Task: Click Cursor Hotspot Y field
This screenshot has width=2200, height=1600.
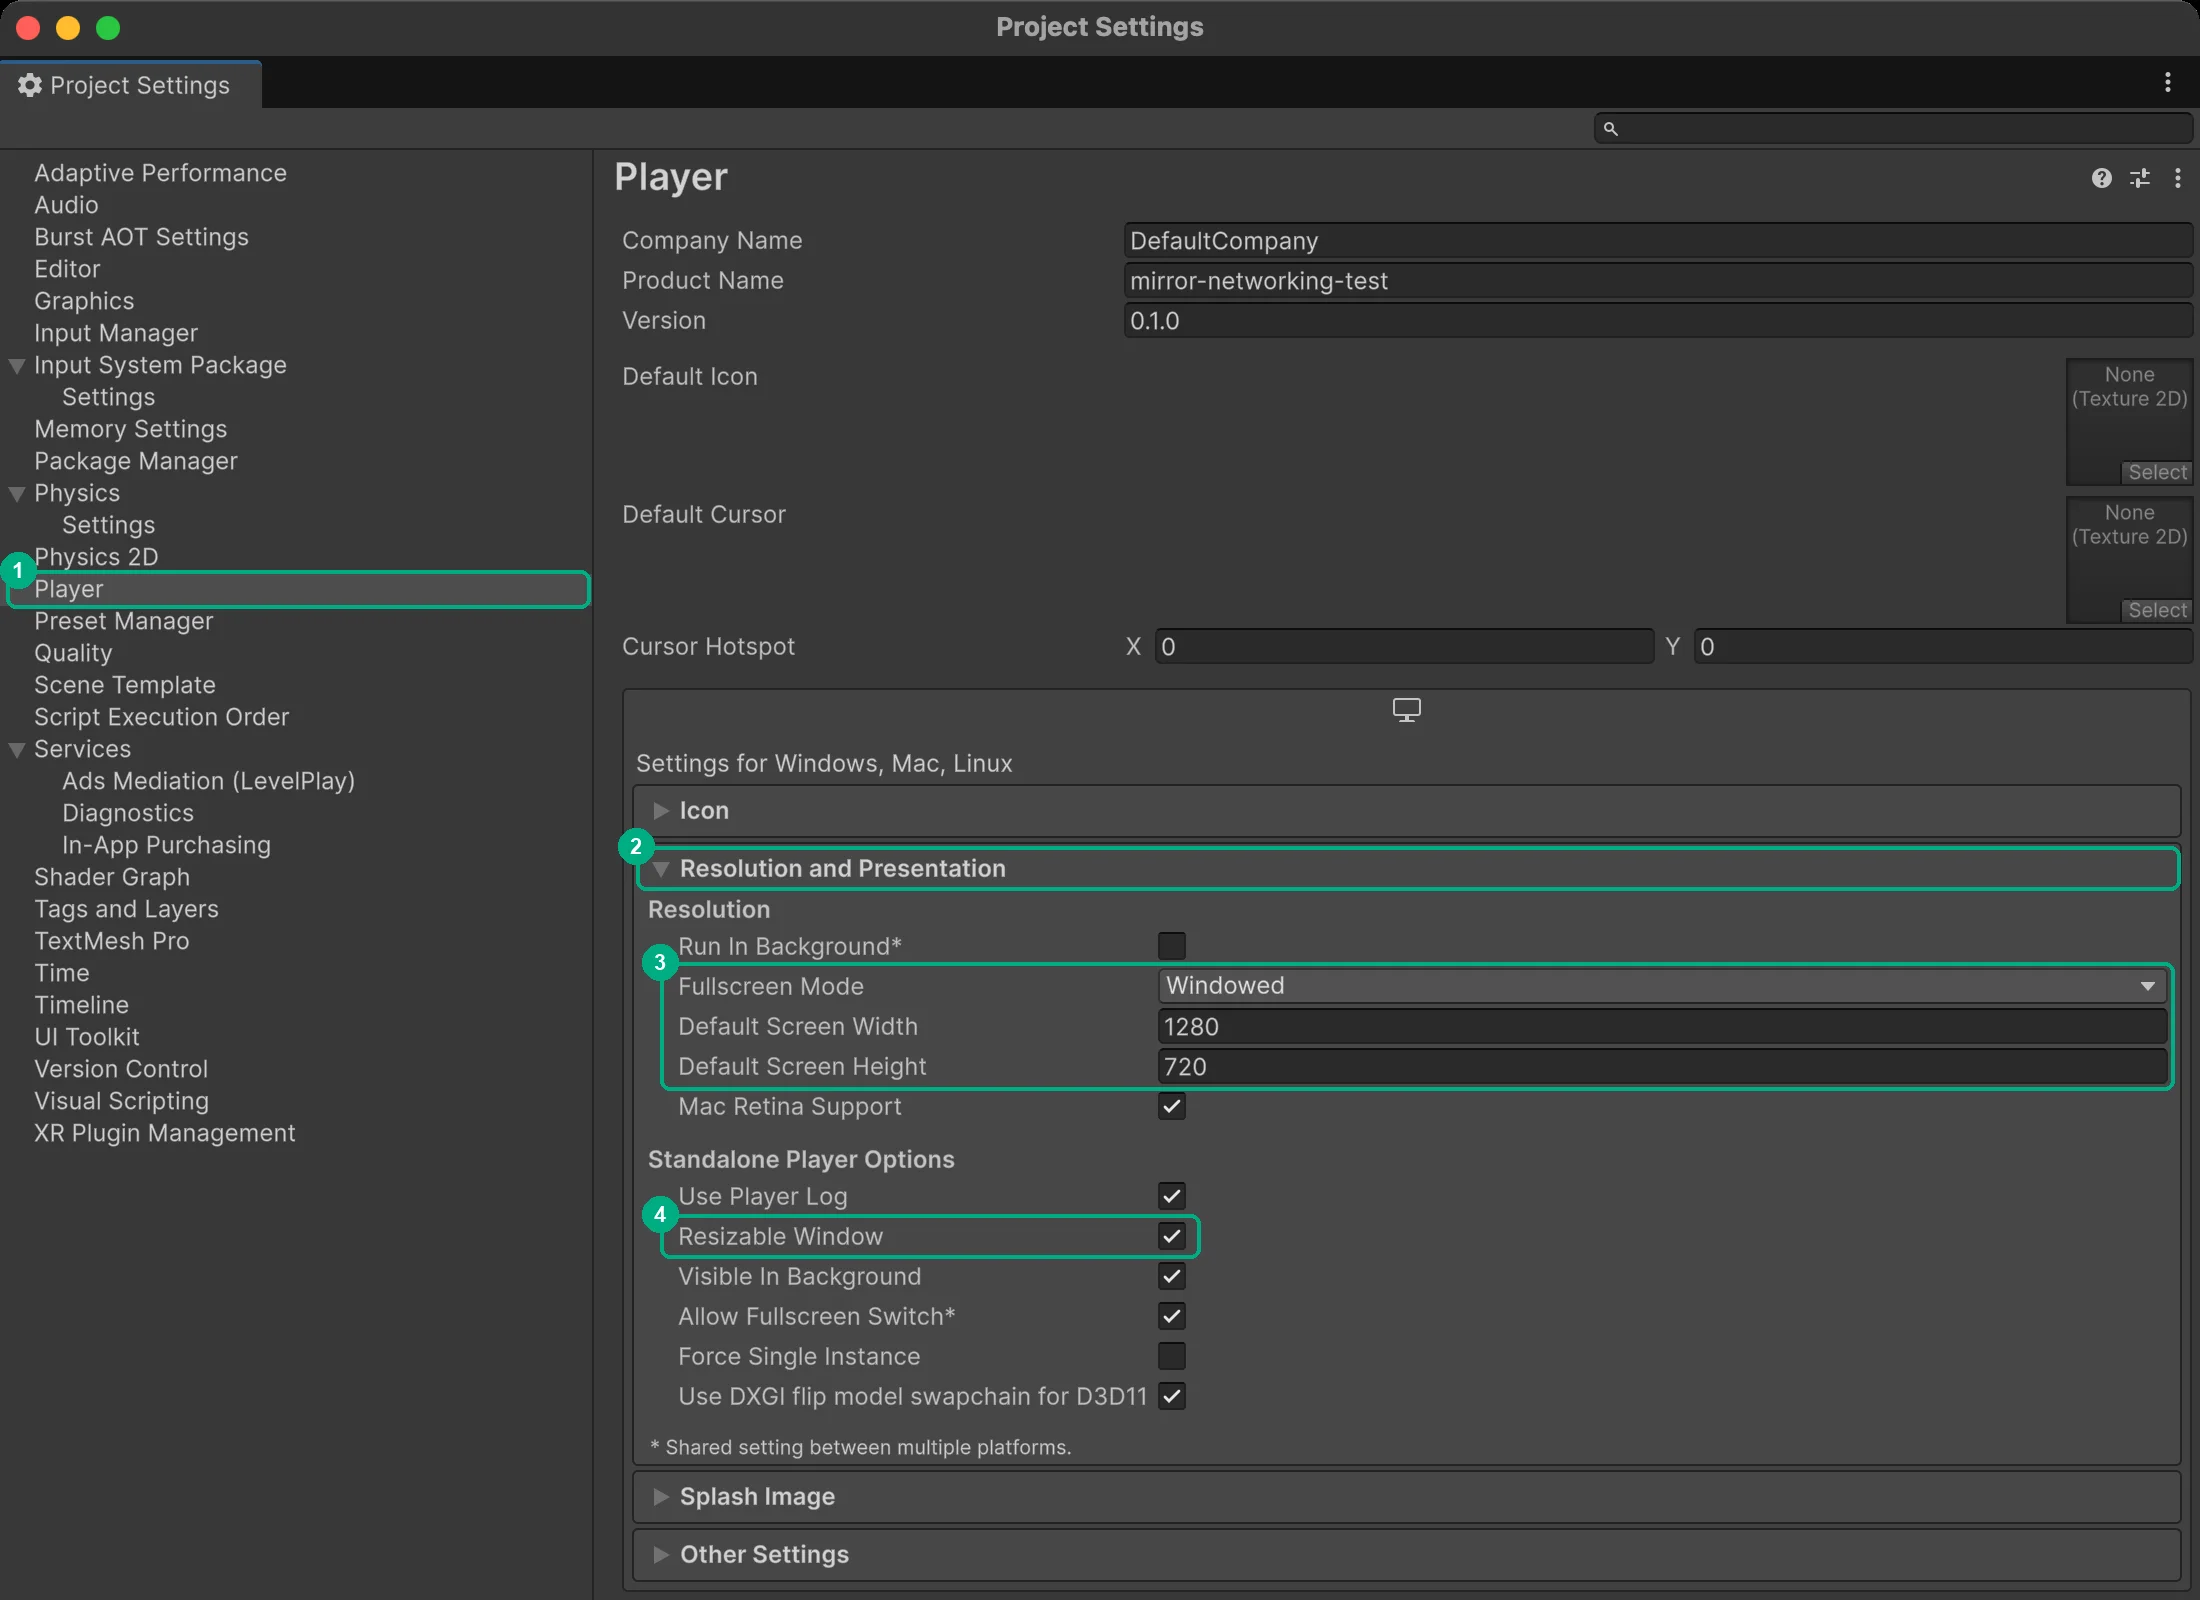Action: tap(1943, 647)
